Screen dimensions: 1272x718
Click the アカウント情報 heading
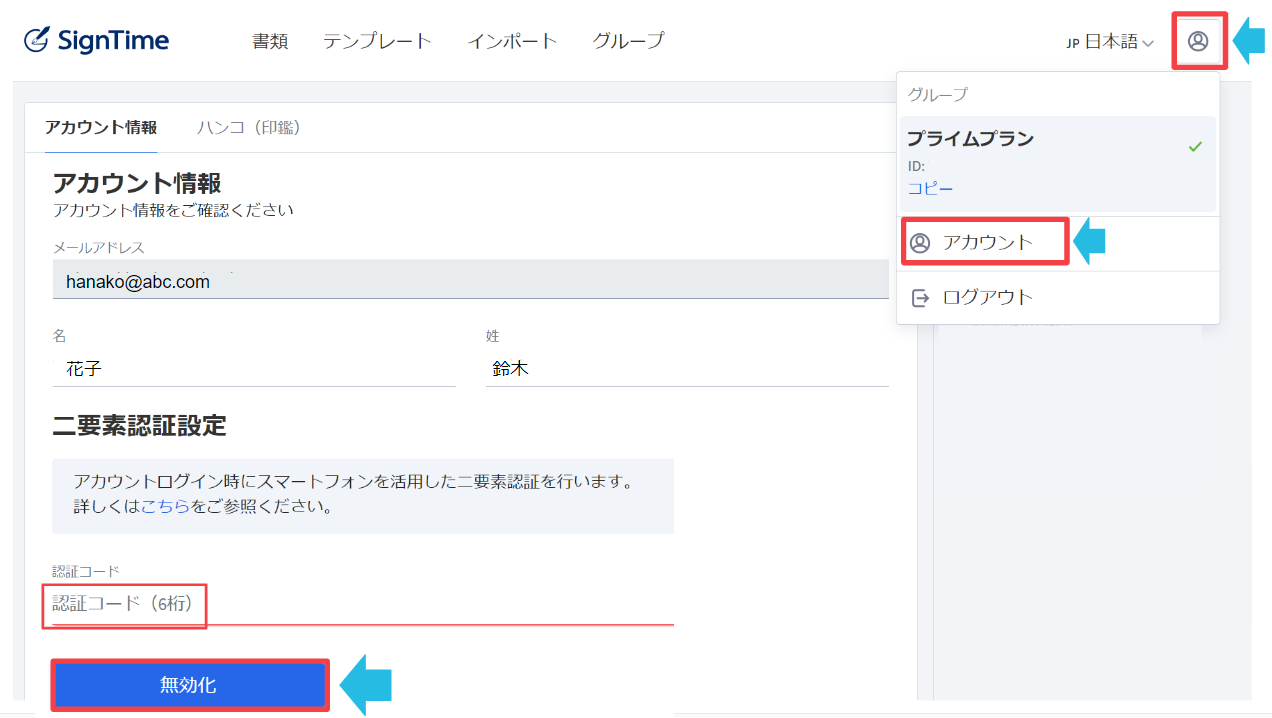pos(137,183)
